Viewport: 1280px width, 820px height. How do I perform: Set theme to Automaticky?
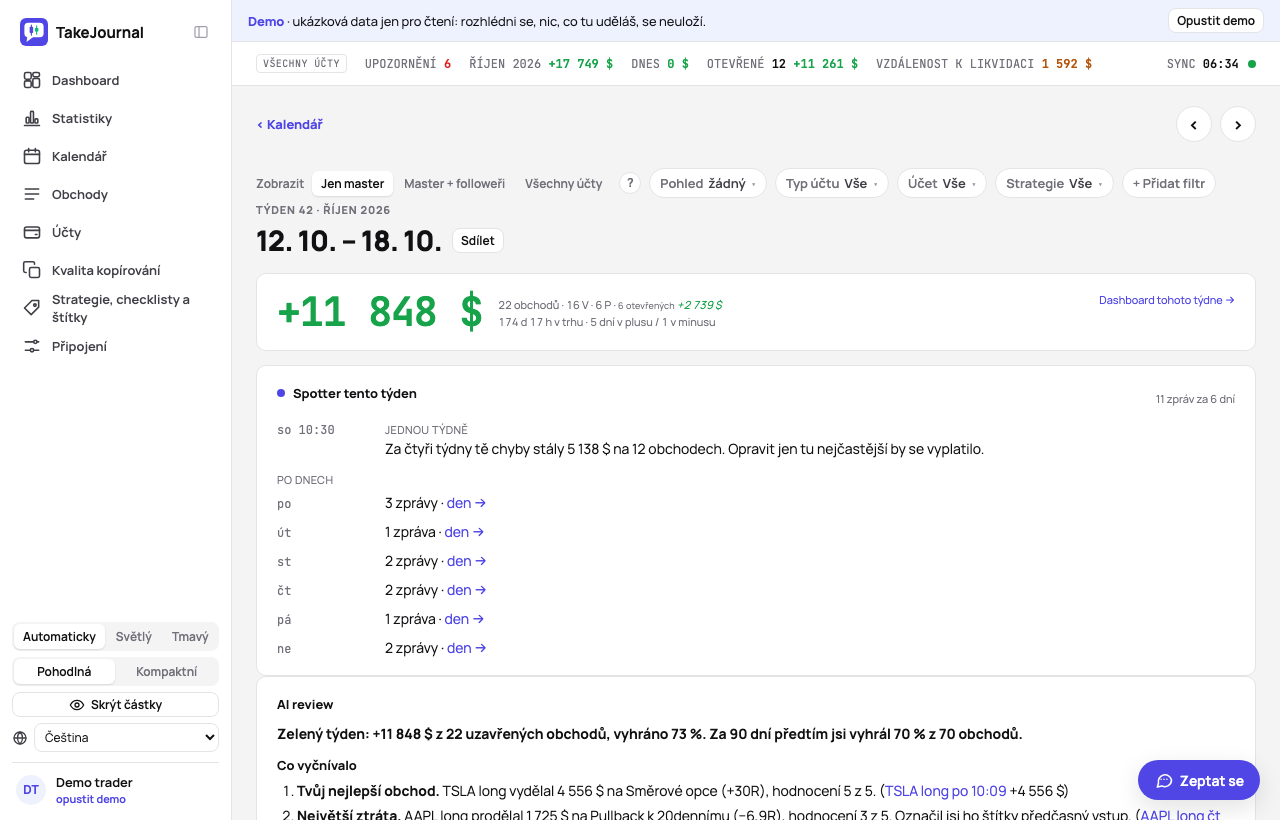(59, 637)
